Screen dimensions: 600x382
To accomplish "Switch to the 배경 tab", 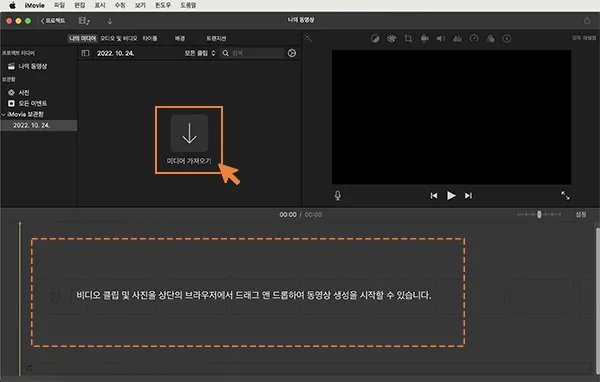I will pyautogui.click(x=180, y=38).
